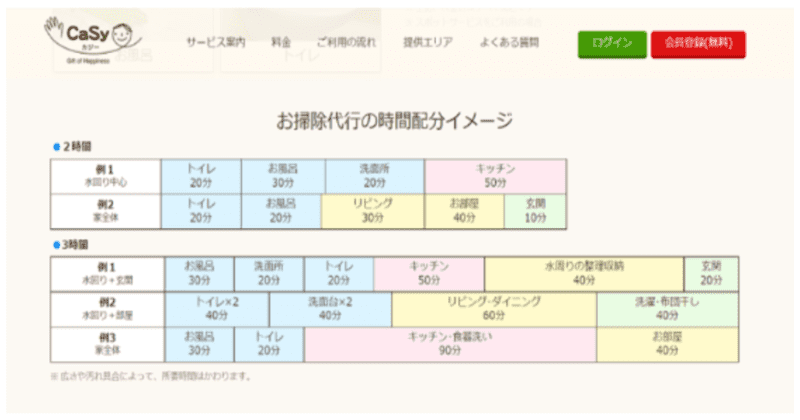Click the pink キッチン・食器洗い 90分 block
This screenshot has height=420, width=800.
(x=450, y=344)
